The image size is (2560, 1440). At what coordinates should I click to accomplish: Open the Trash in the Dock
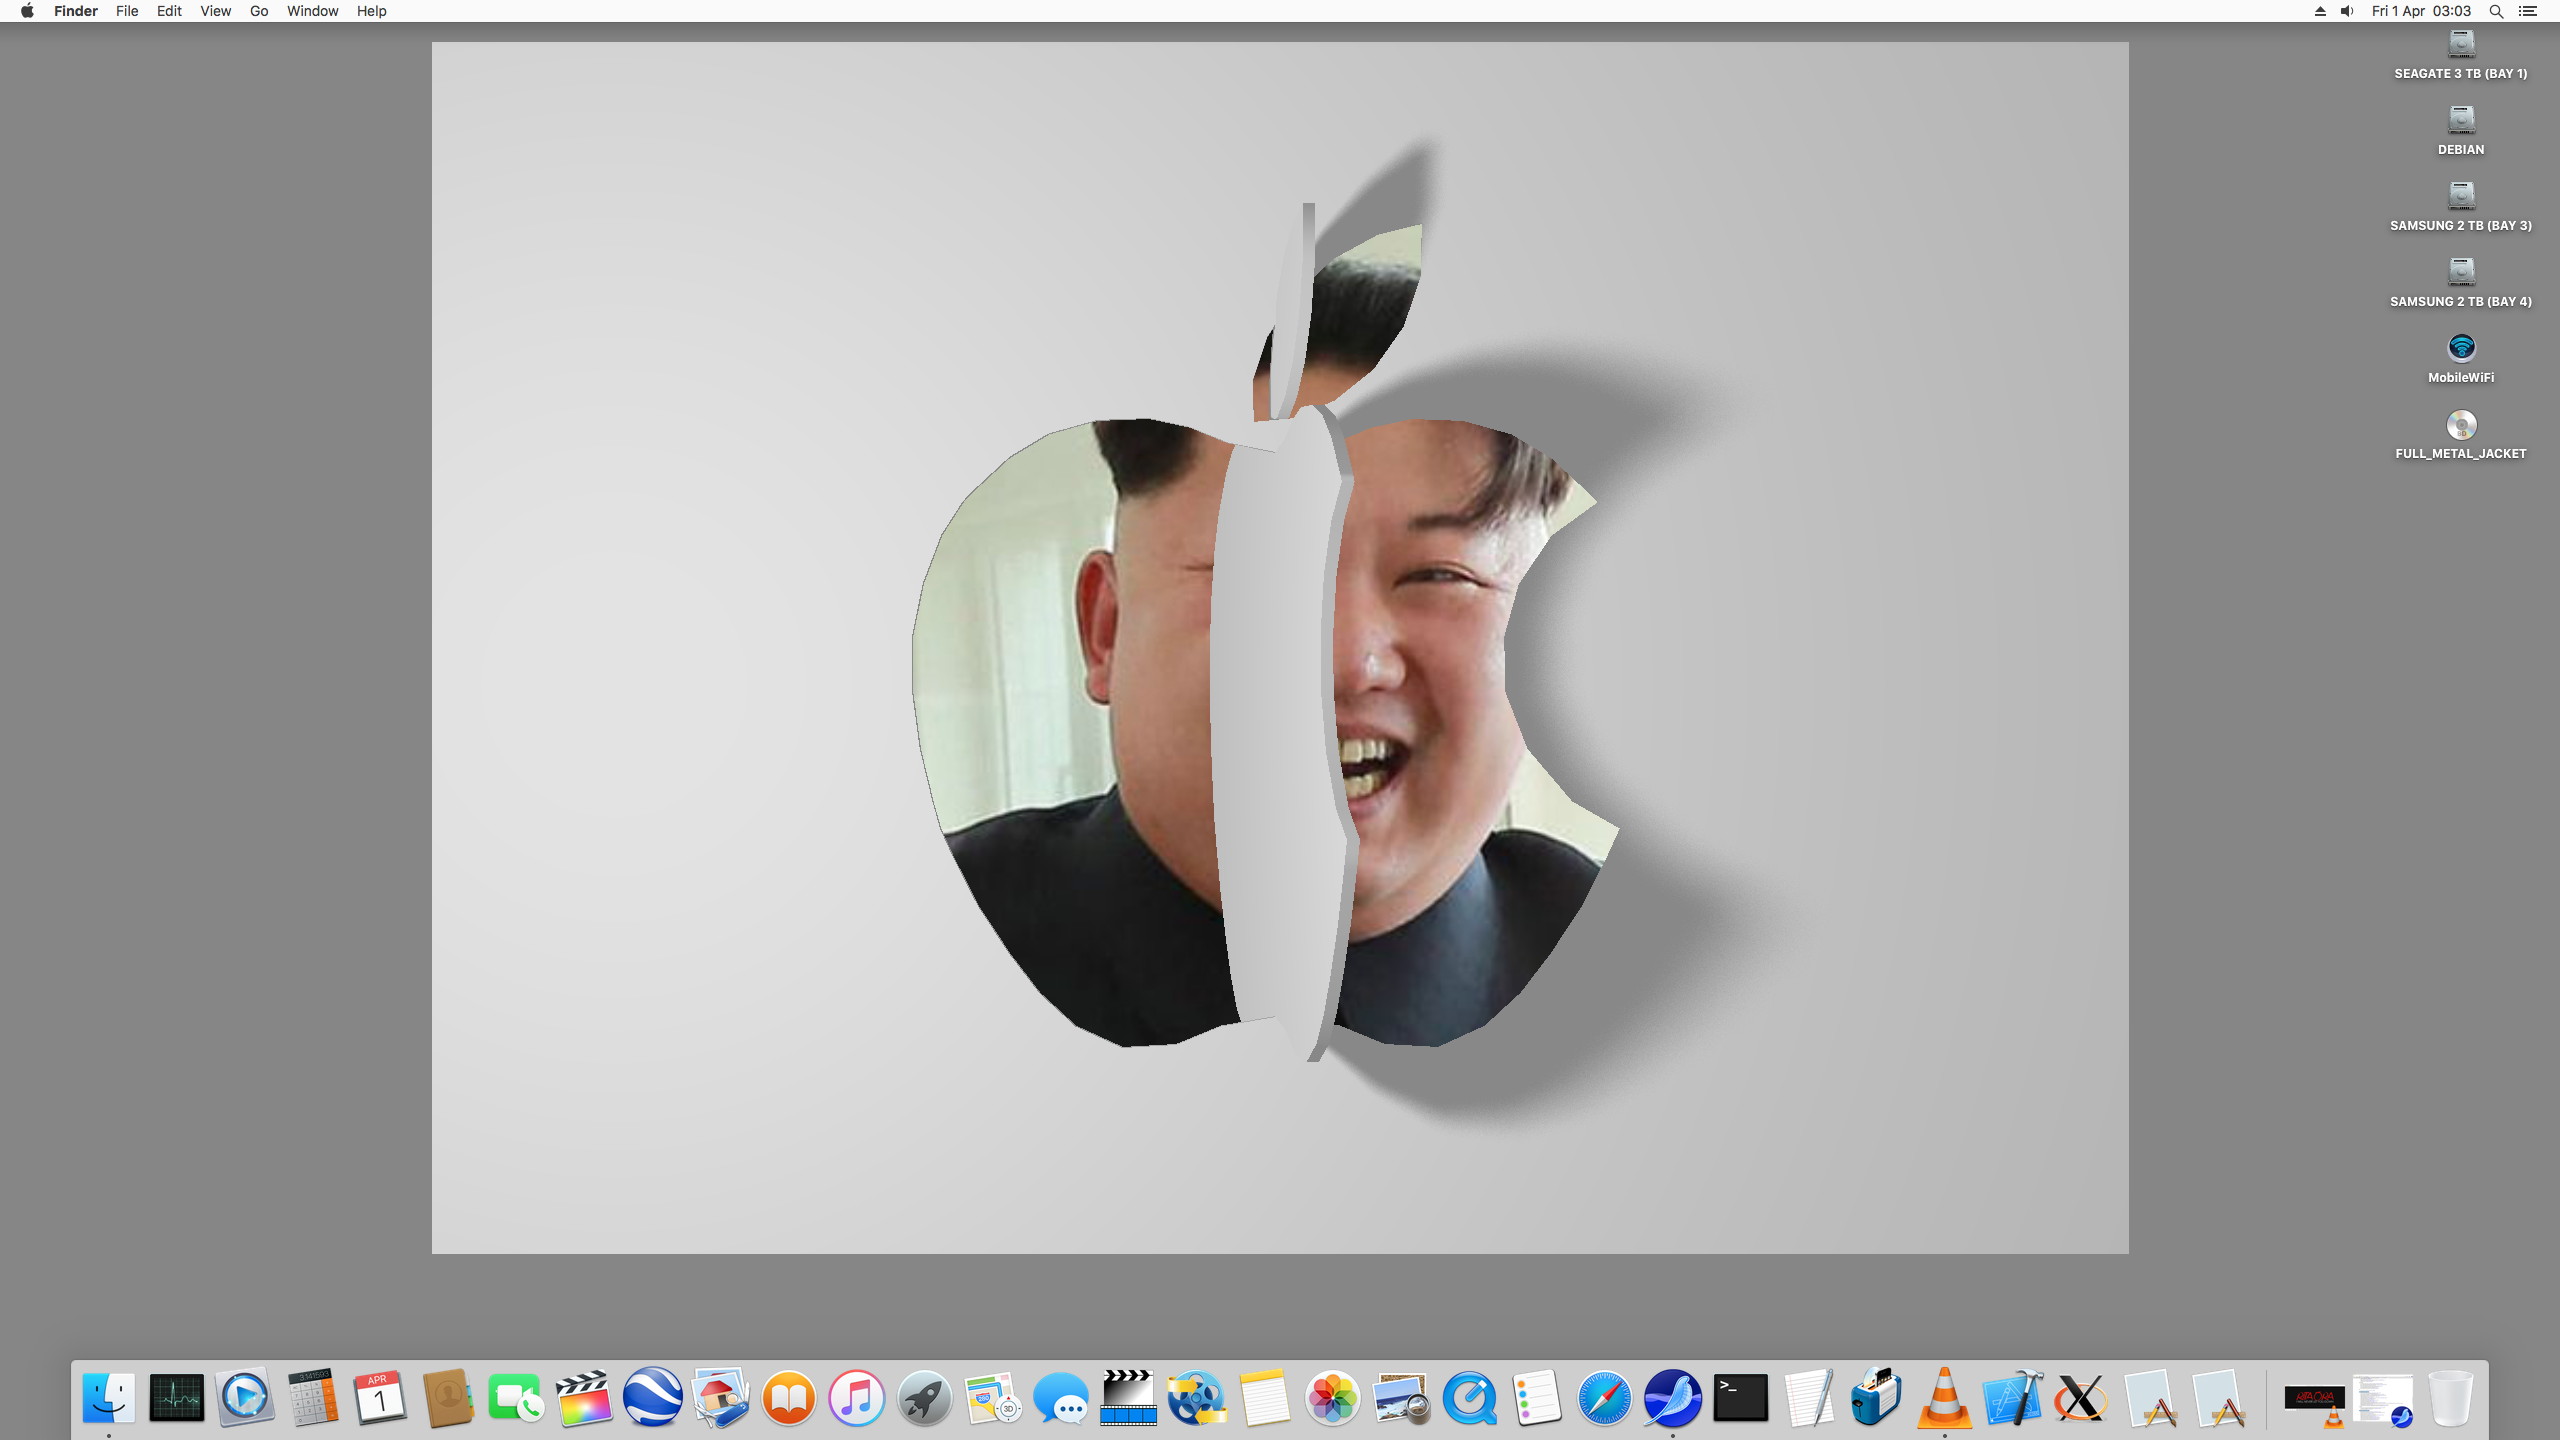tap(2450, 1397)
